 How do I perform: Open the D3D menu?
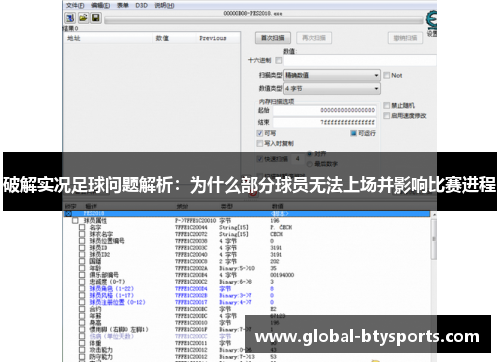coord(141,5)
